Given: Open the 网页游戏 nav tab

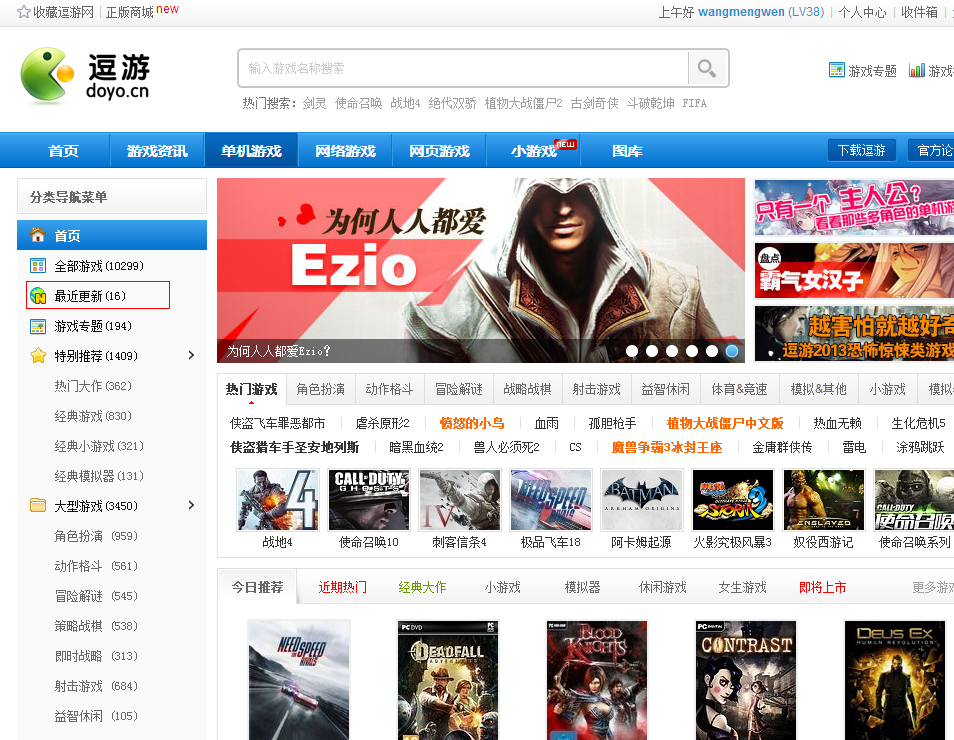Looking at the screenshot, I should click(439, 150).
